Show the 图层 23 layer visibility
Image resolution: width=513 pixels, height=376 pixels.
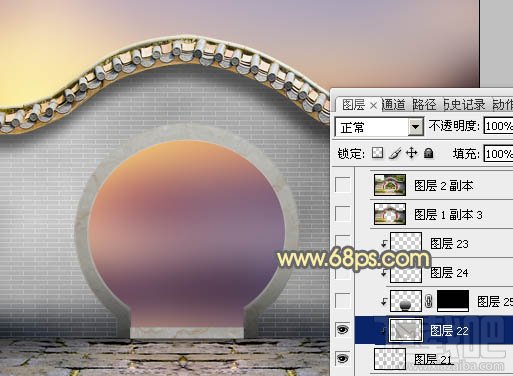pos(342,242)
